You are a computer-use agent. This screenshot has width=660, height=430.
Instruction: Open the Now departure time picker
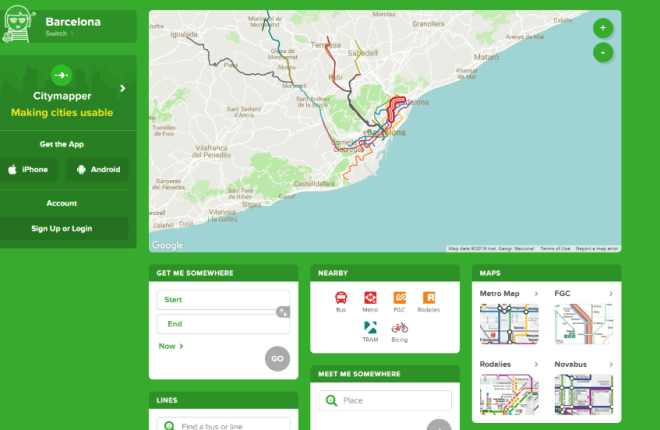171,346
